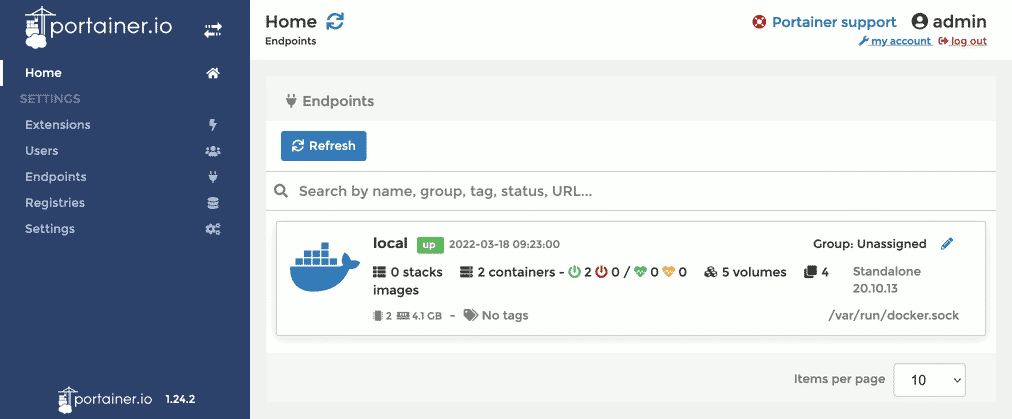This screenshot has width=1012, height=419.
Task: Click the Endpoints breadcrumb under Home
Action: 290,41
